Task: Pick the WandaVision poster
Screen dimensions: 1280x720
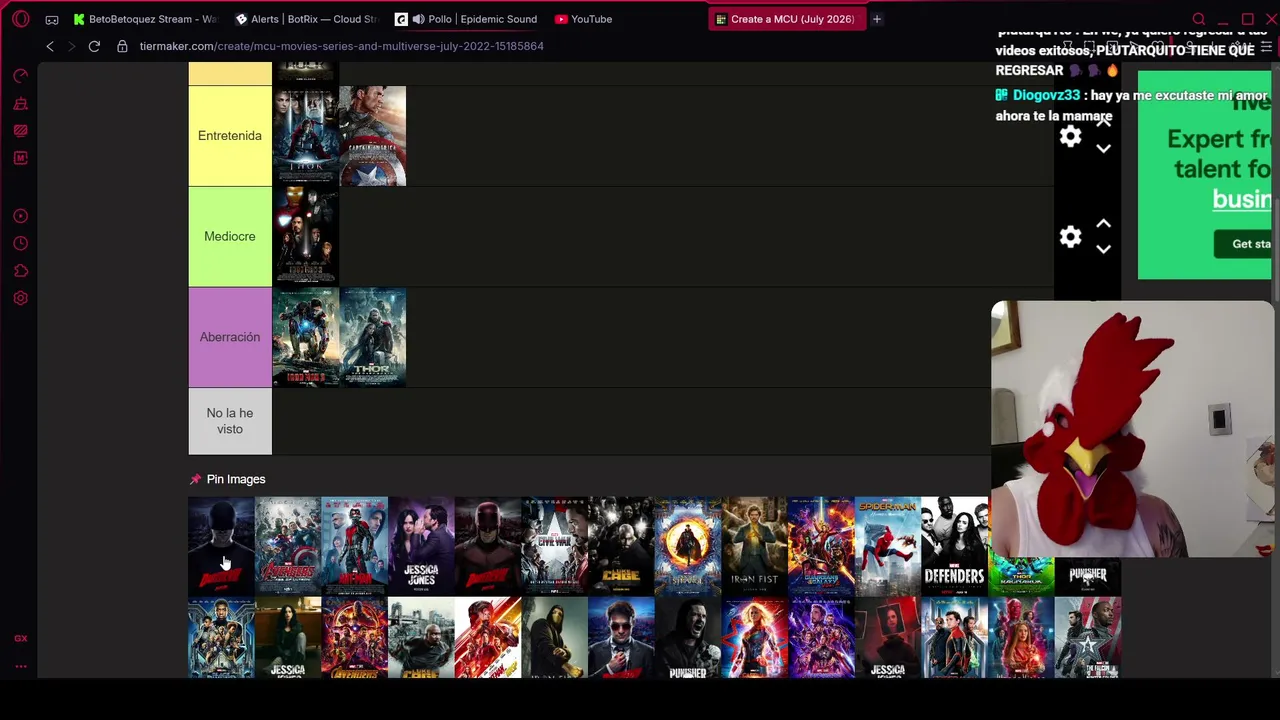Action: click(x=1021, y=638)
